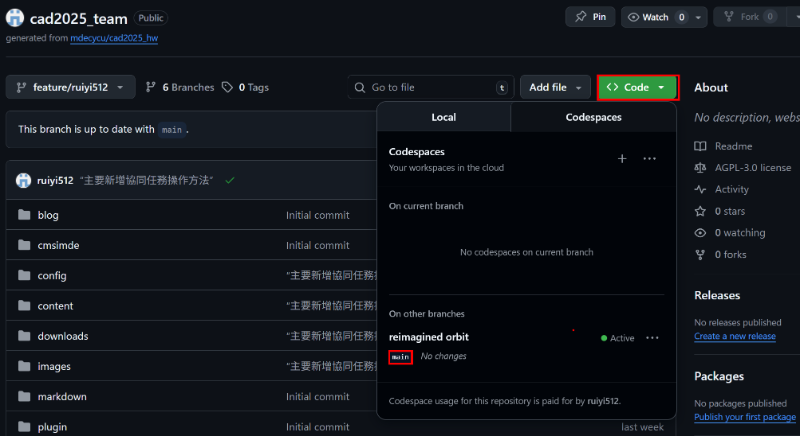Toggle the green Code button menu
The image size is (800, 436).
637,87
